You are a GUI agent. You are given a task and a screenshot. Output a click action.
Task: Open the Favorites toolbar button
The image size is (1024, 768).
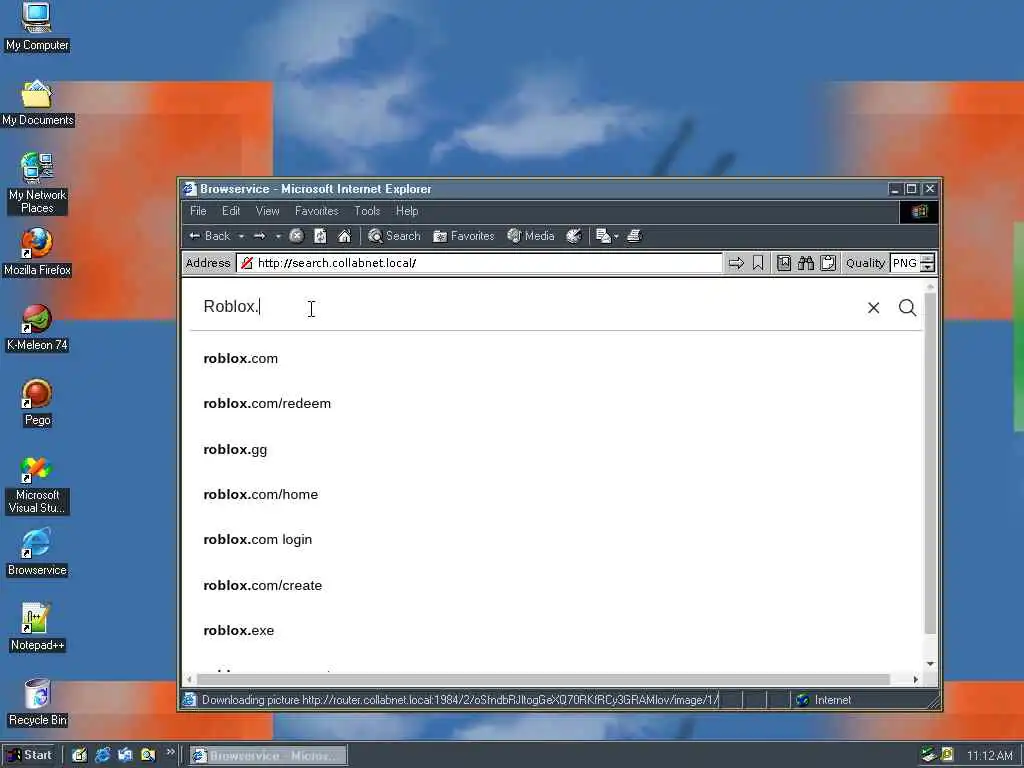[x=464, y=236]
